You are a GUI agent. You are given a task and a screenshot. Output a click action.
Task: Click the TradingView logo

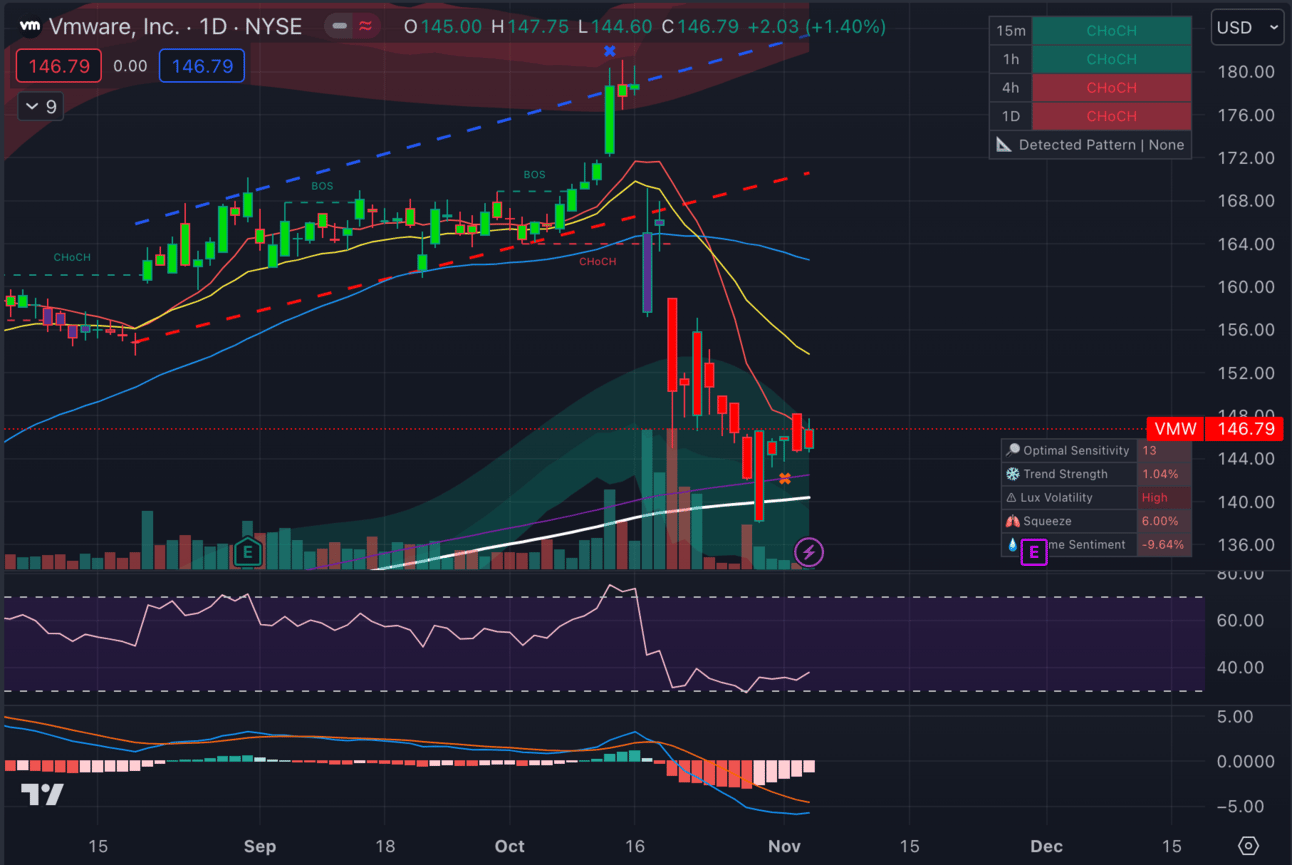point(42,795)
